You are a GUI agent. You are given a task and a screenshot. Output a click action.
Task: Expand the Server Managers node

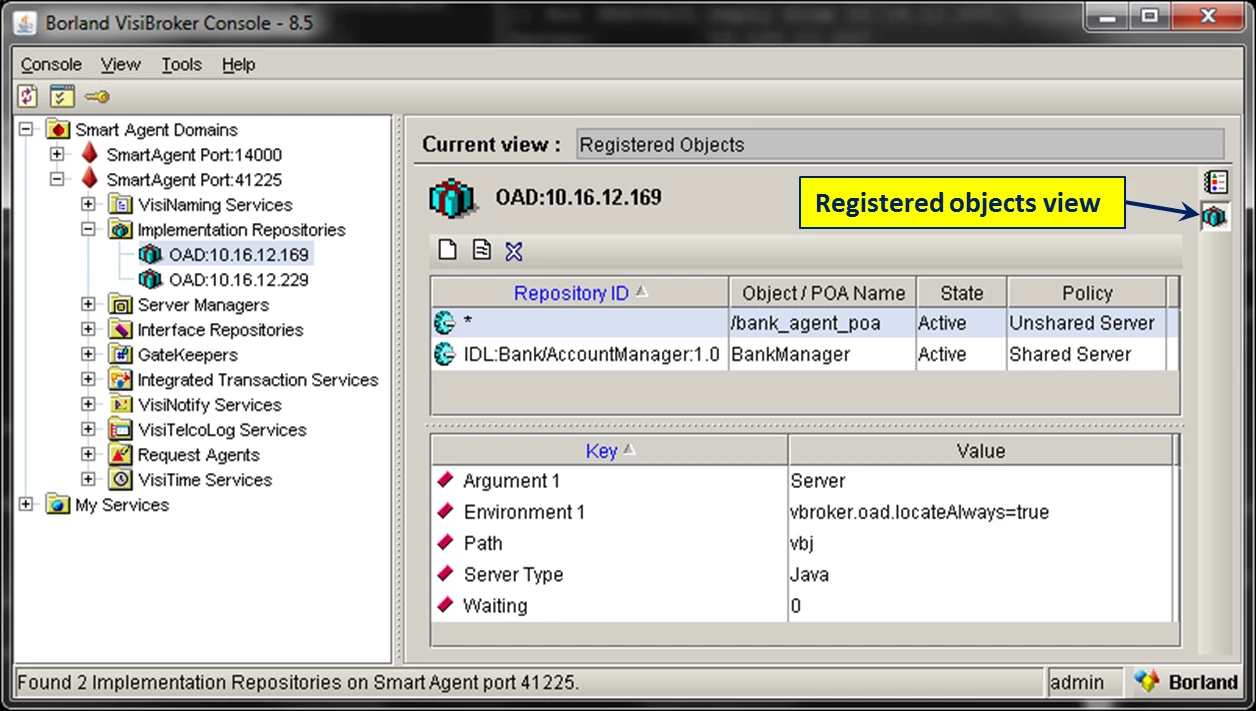pyautogui.click(x=89, y=304)
